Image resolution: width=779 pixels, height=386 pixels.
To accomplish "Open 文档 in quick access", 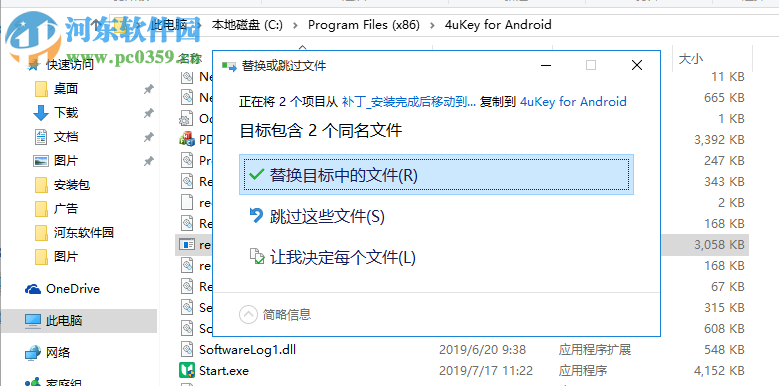I will click(66, 137).
